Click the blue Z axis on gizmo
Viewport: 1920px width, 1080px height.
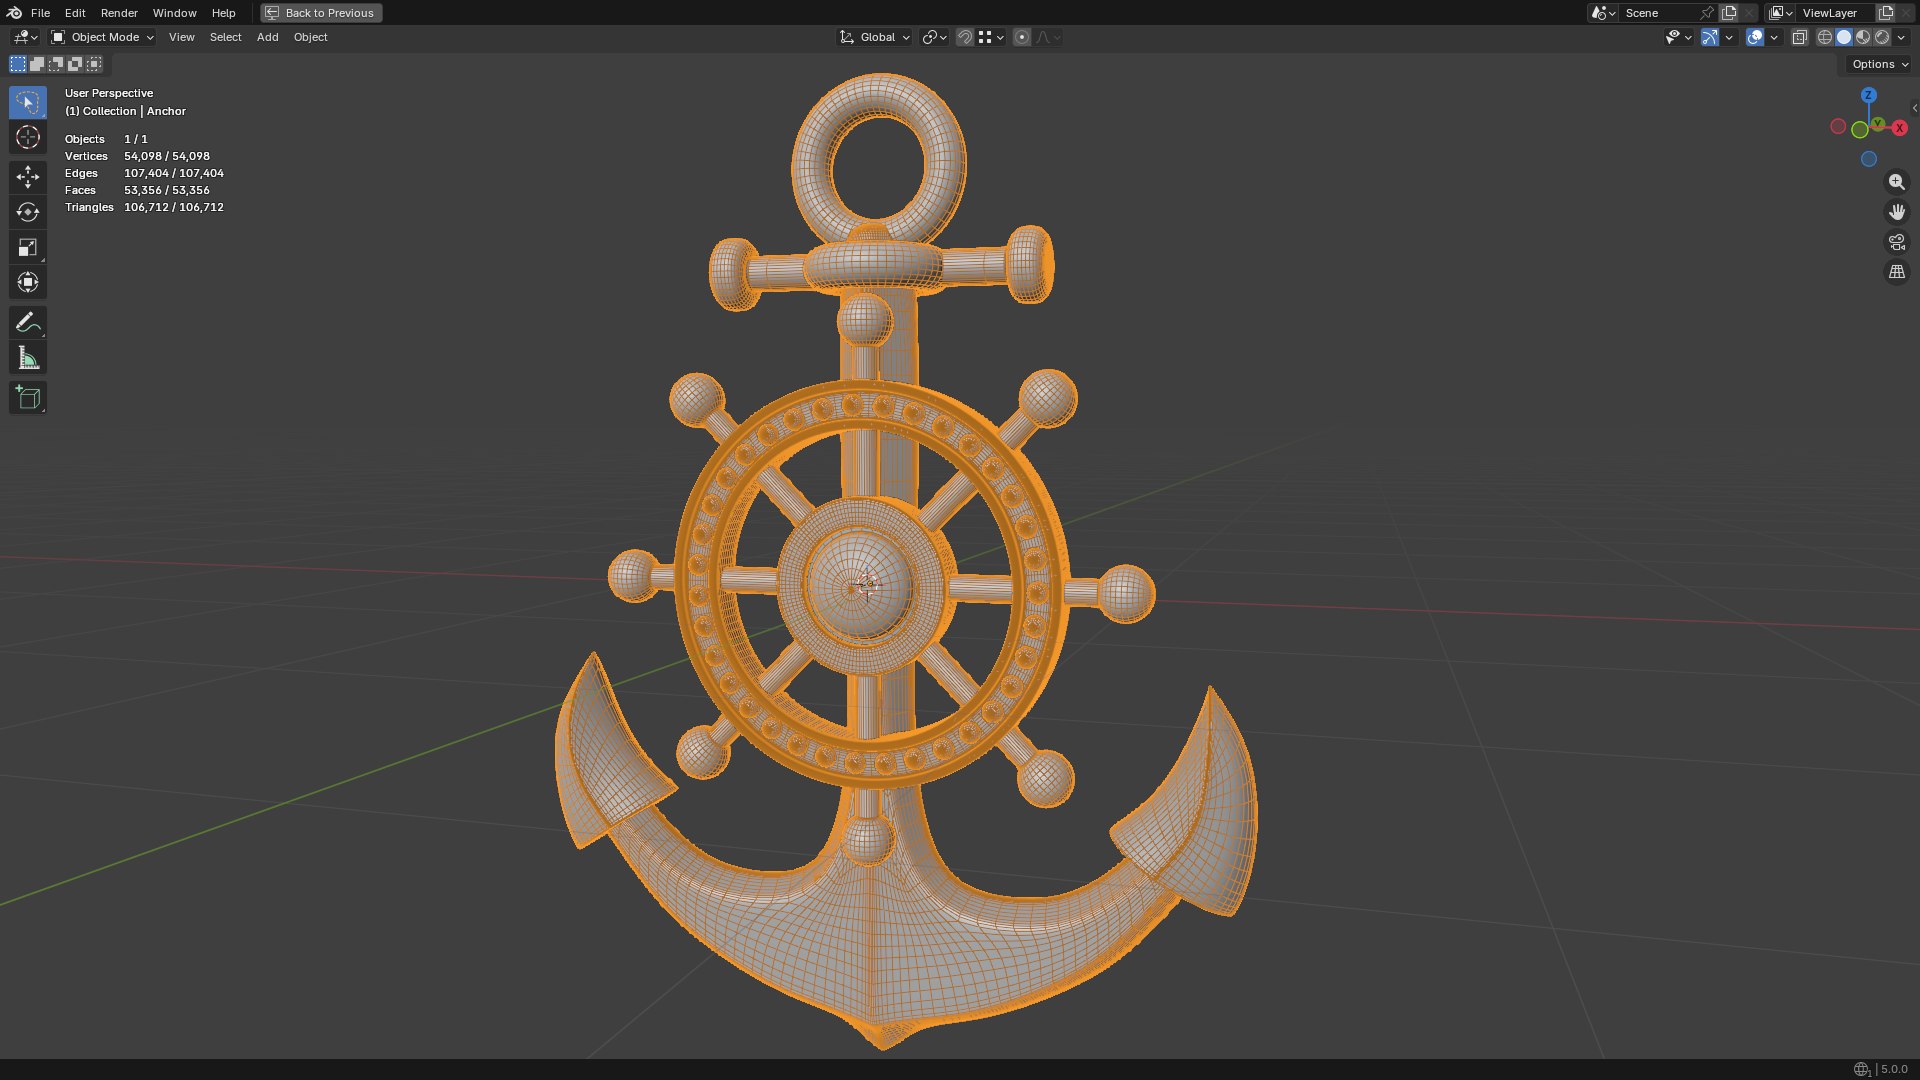click(x=1868, y=95)
